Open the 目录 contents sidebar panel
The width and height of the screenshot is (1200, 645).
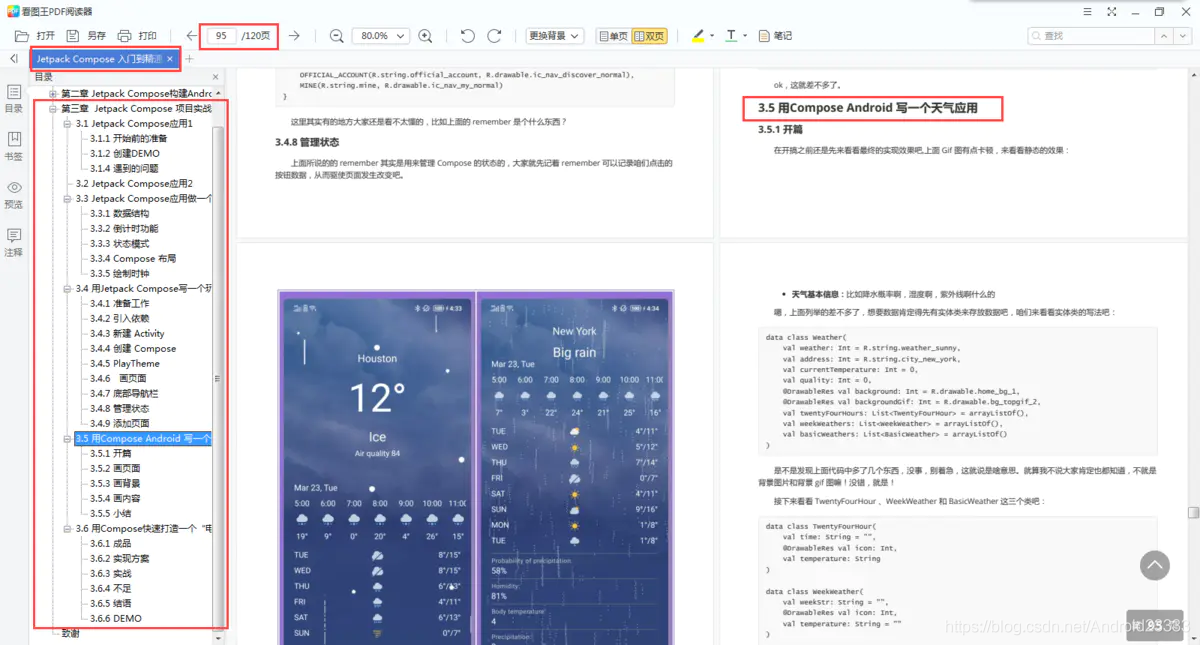[x=14, y=99]
